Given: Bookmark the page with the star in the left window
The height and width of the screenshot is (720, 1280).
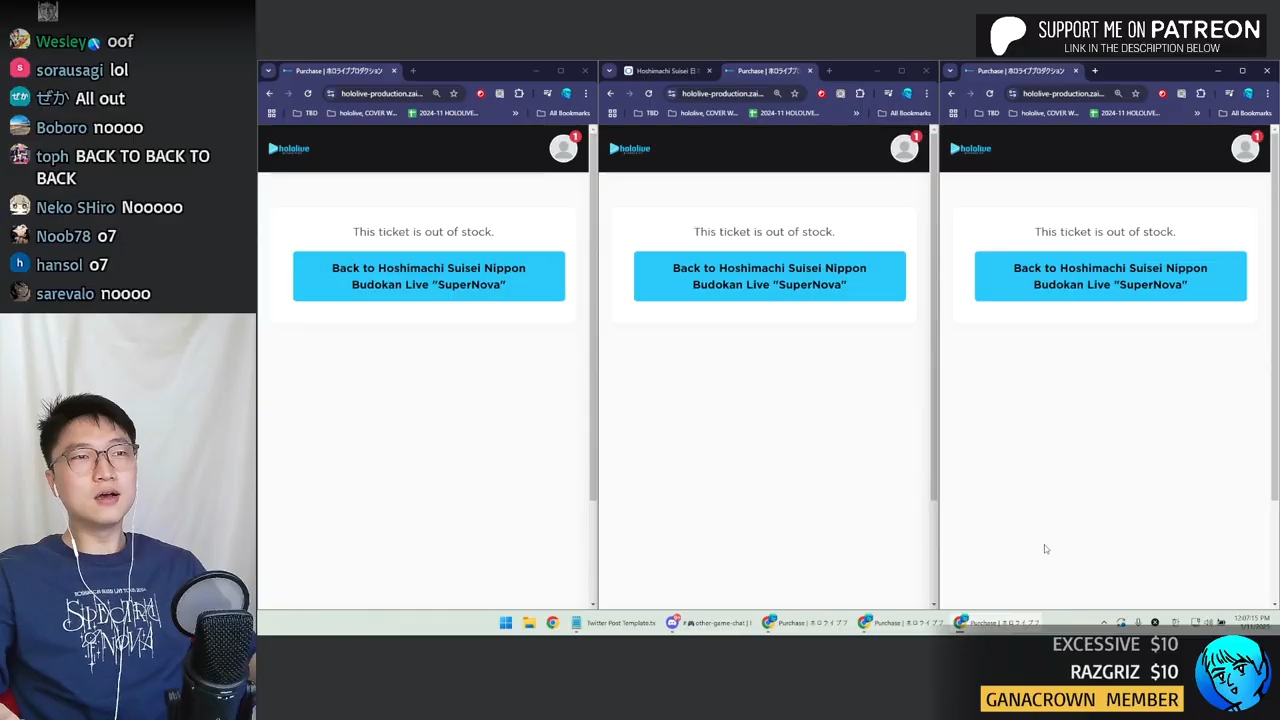Looking at the screenshot, I should click(454, 93).
